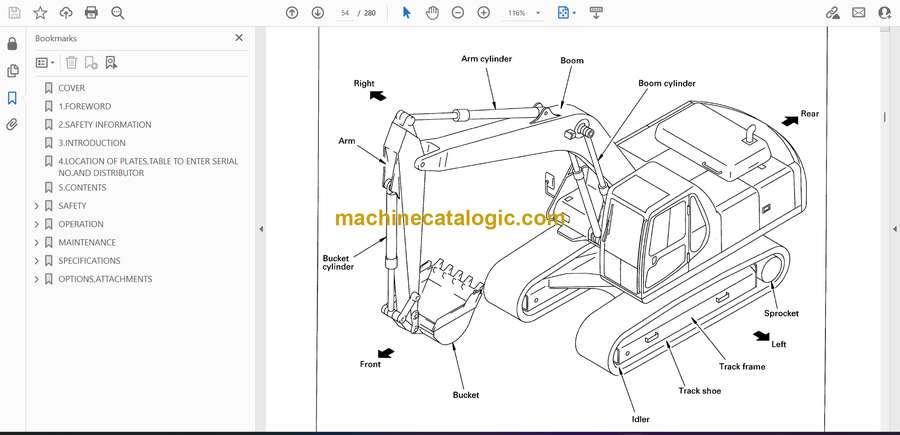Click the share link icon
900x435 pixels.
(832, 13)
